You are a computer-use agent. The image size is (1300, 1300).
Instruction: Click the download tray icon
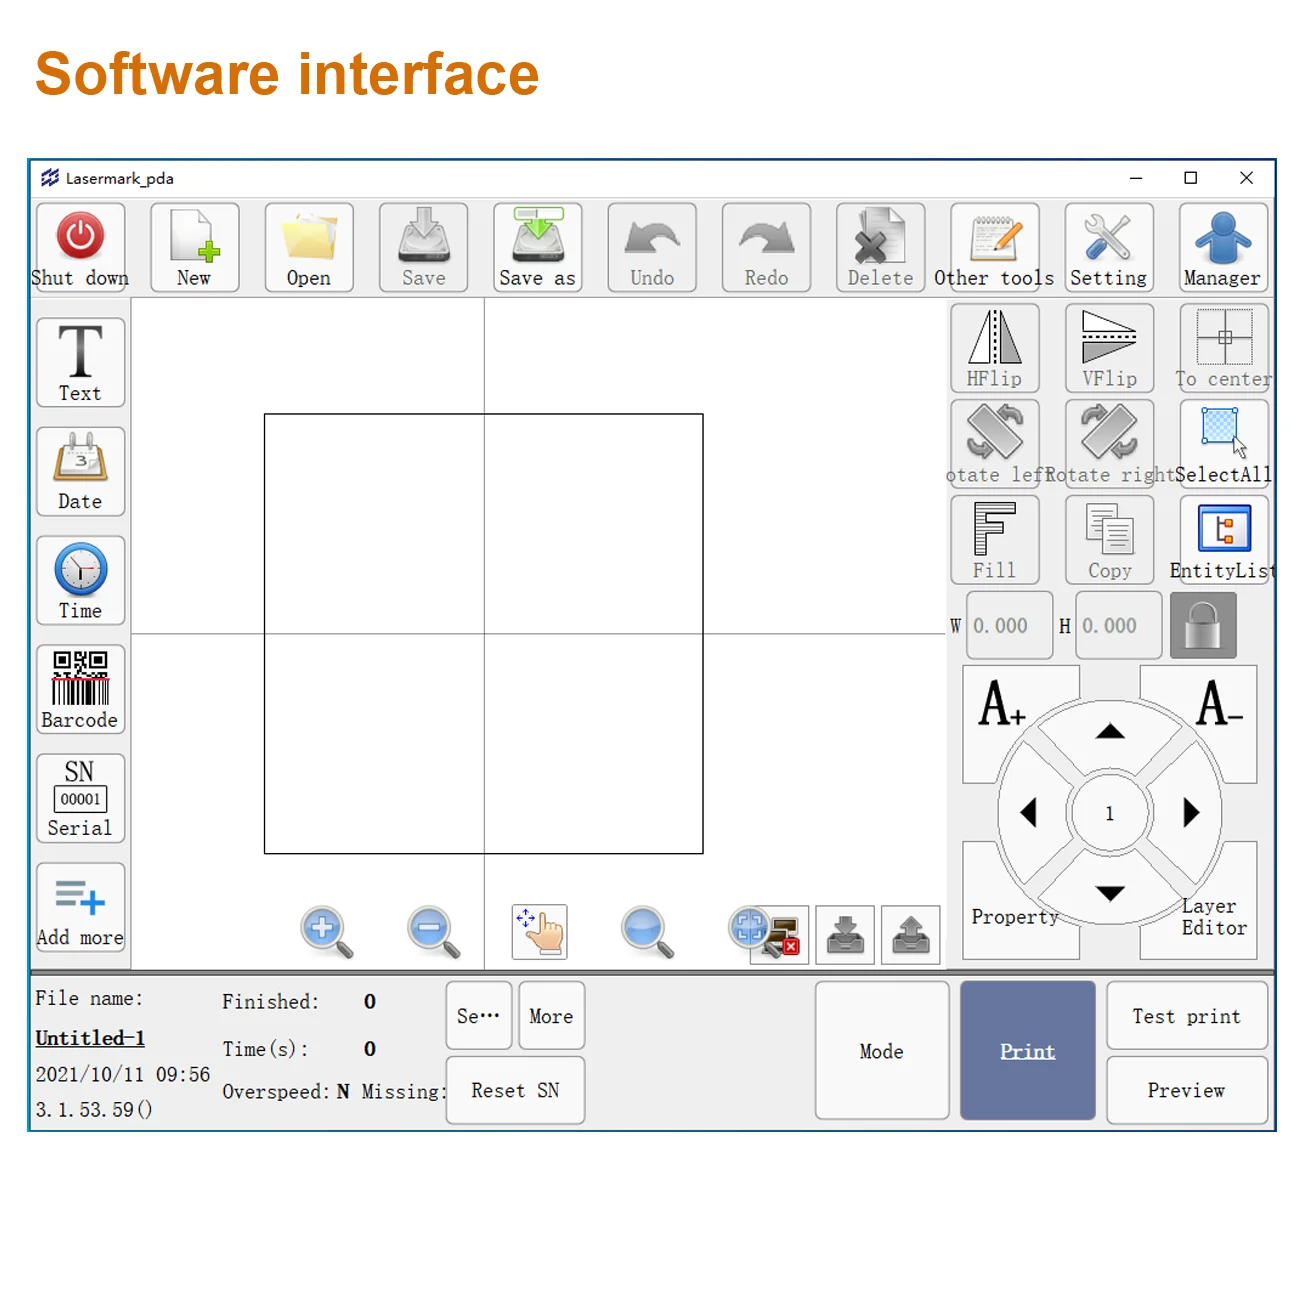click(x=845, y=935)
